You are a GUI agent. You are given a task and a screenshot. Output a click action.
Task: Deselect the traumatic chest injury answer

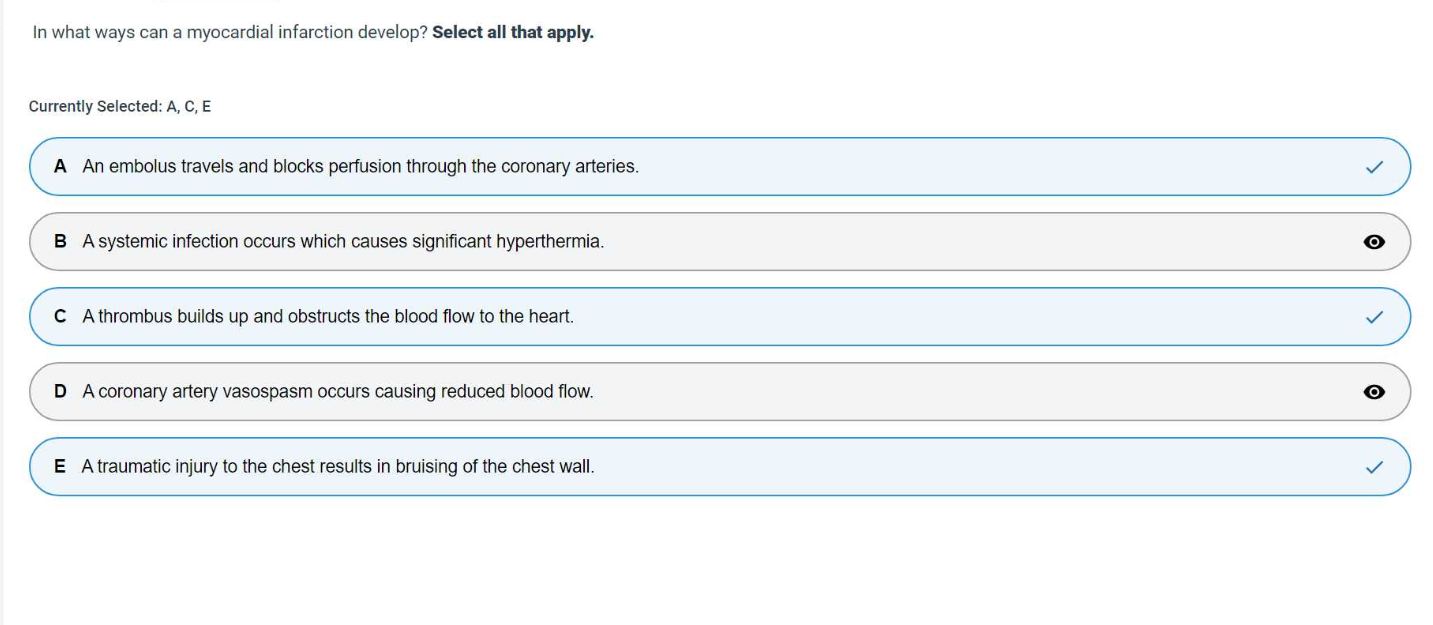[338, 467]
